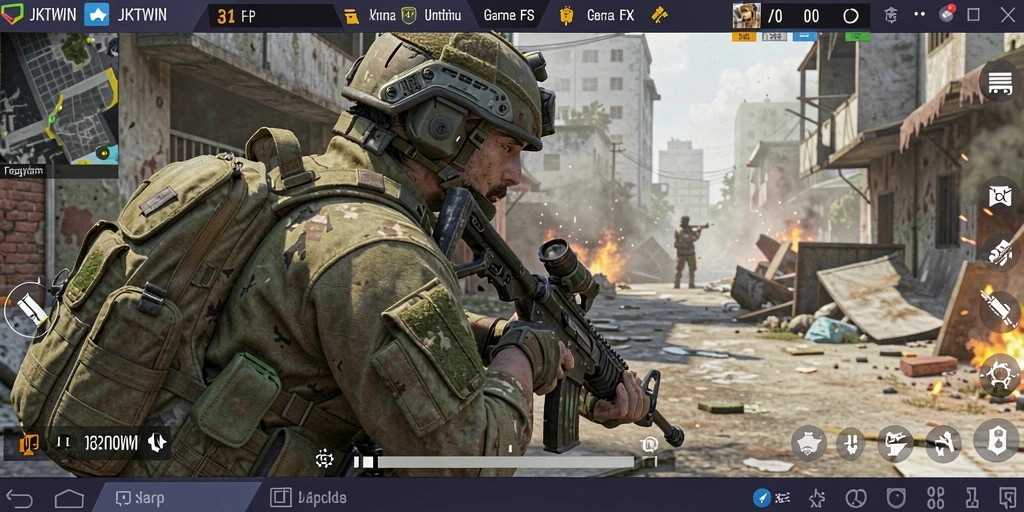Click the shield-circle icon in bottom toolbar

click(x=897, y=498)
